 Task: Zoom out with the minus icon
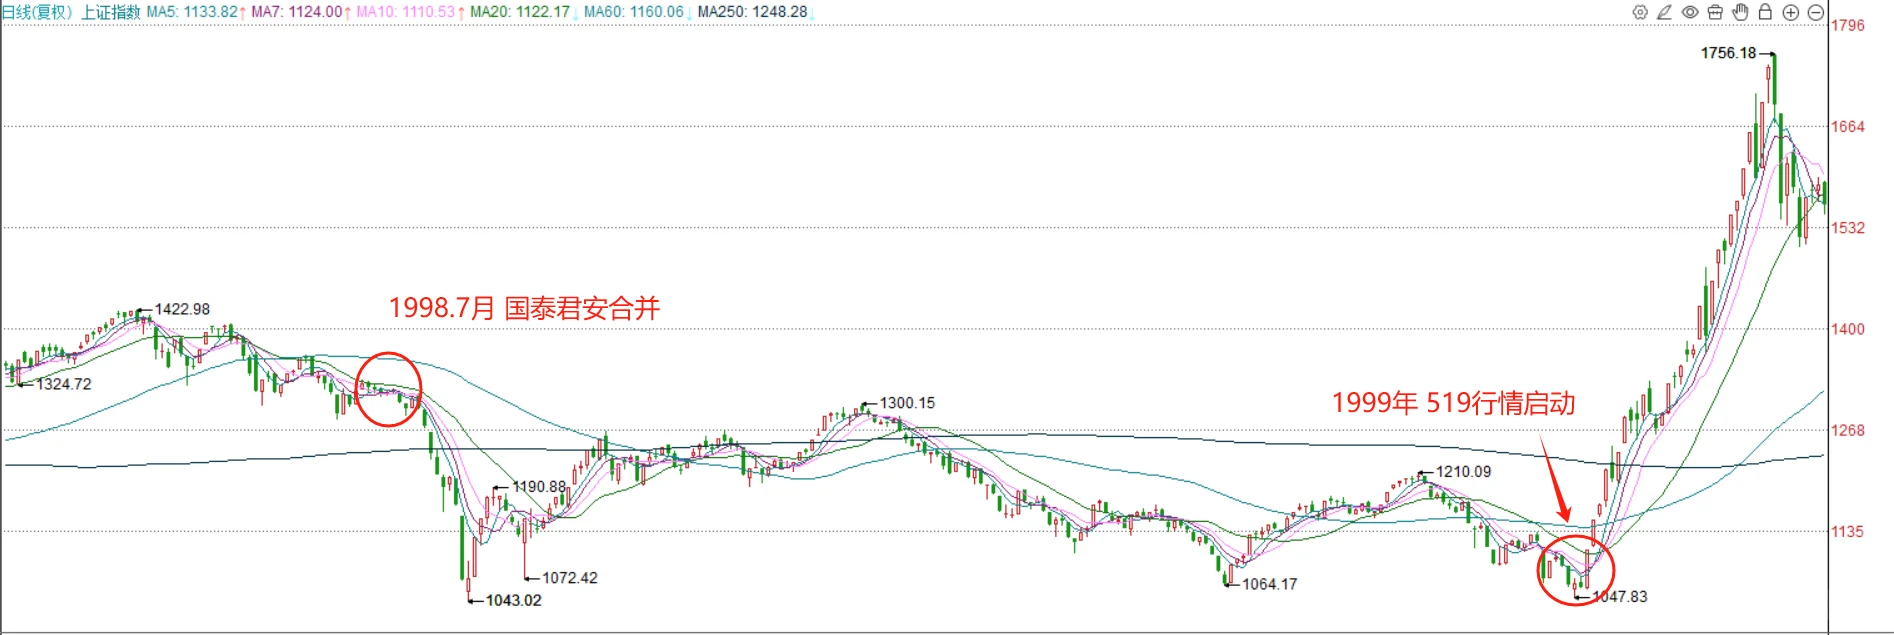[1816, 12]
